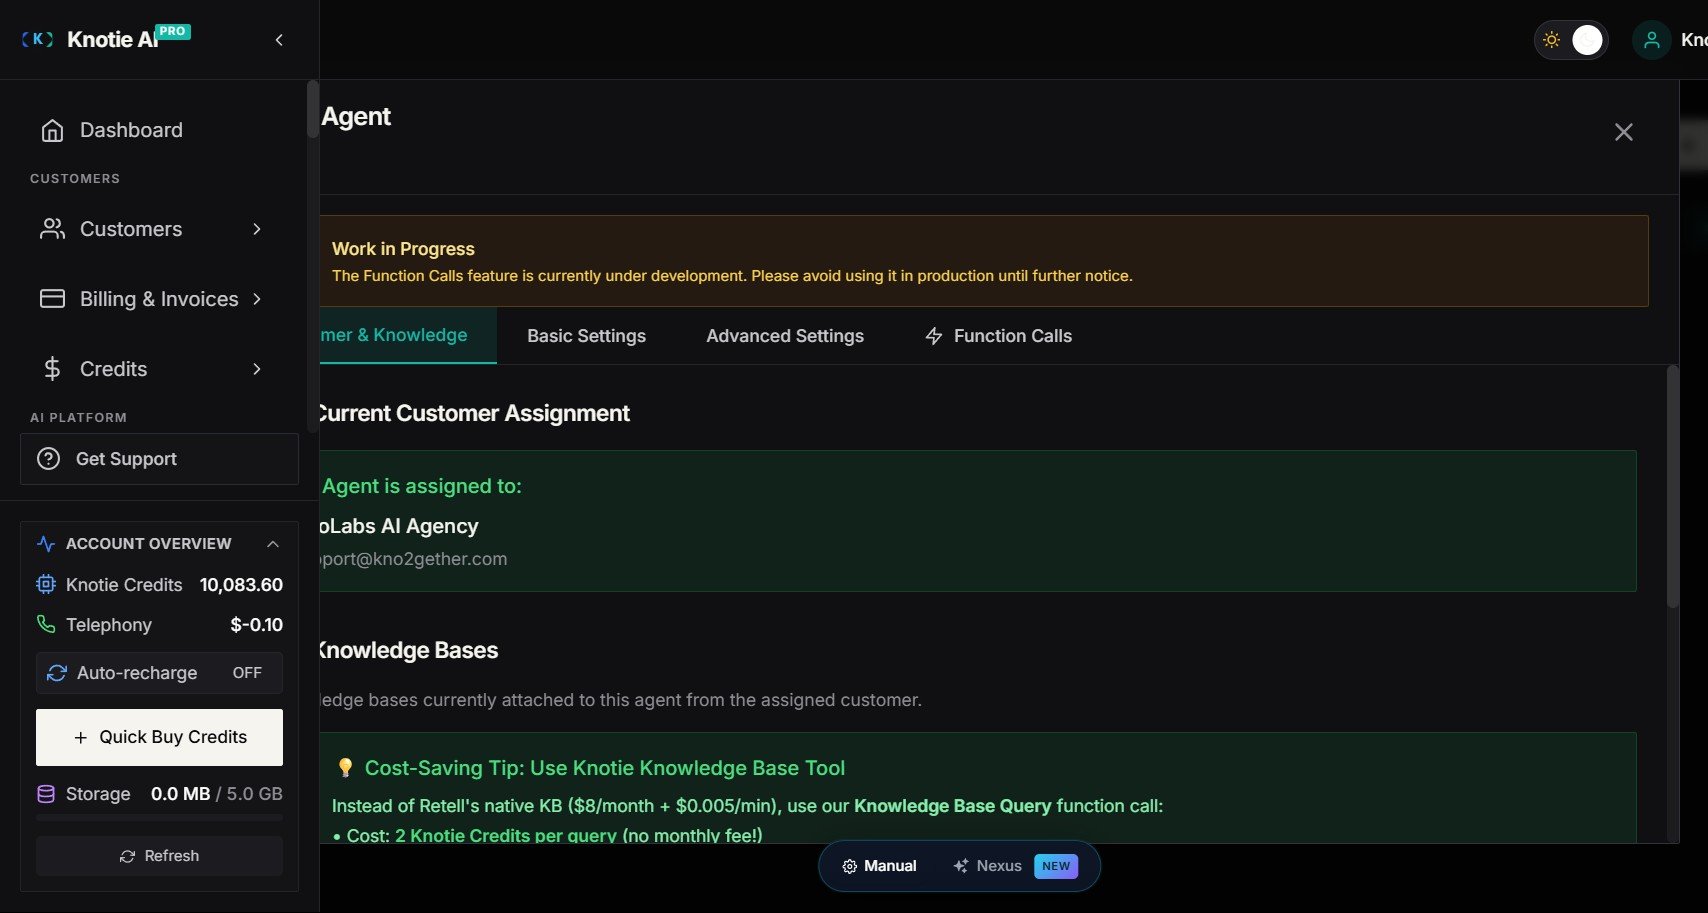Click the Get Support question mark icon
Viewport: 1708px width, 913px height.
48,459
